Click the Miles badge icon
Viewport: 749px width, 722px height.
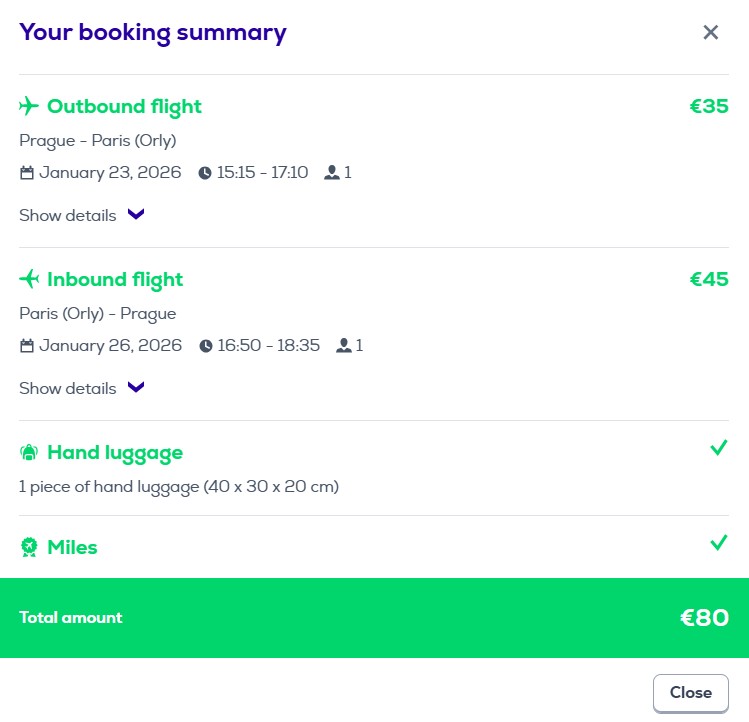(29, 547)
